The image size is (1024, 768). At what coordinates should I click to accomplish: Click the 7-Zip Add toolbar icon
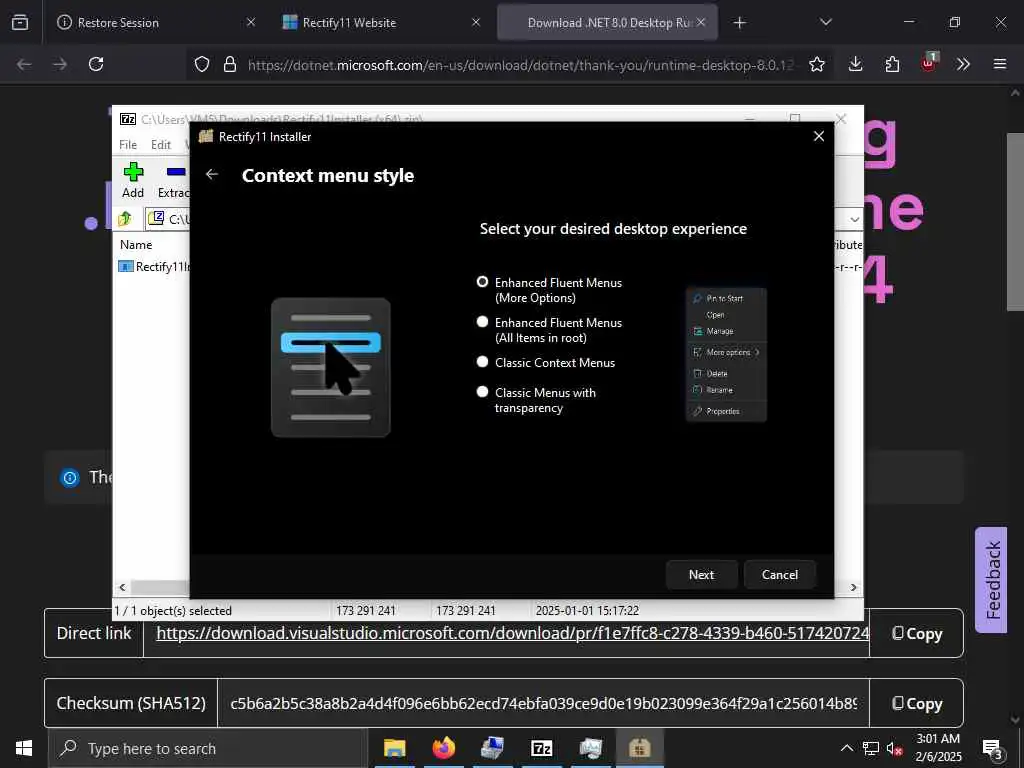click(x=133, y=180)
